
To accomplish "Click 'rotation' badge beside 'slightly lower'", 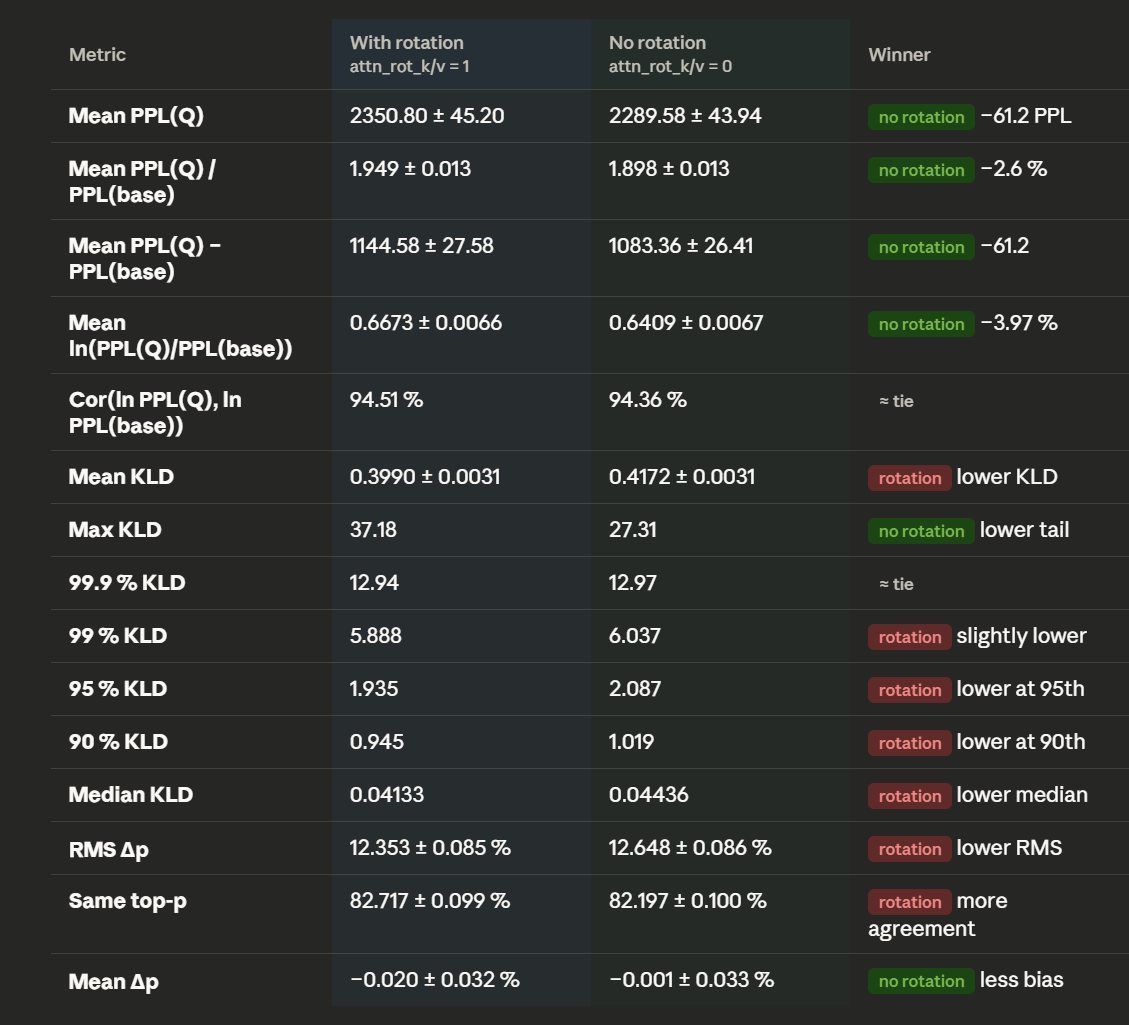I will [x=909, y=637].
